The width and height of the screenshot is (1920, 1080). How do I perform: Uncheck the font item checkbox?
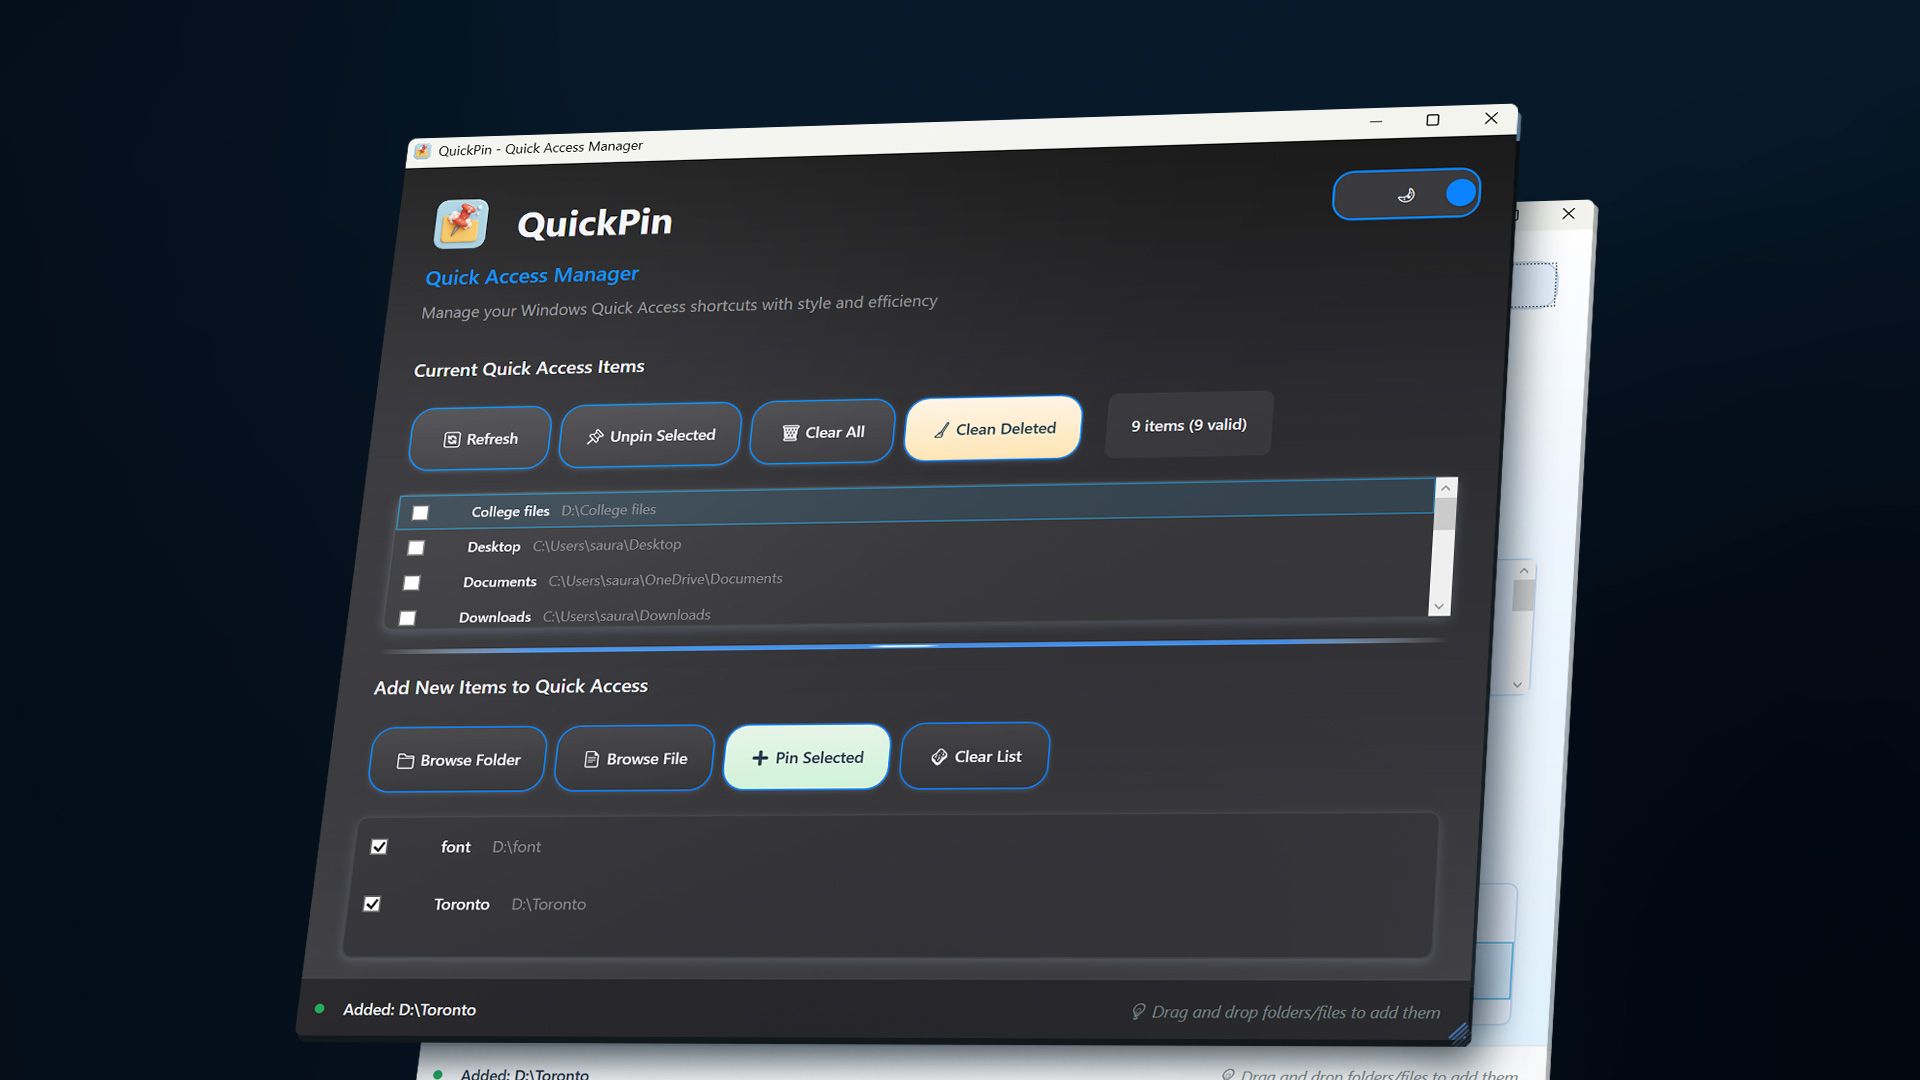379,847
